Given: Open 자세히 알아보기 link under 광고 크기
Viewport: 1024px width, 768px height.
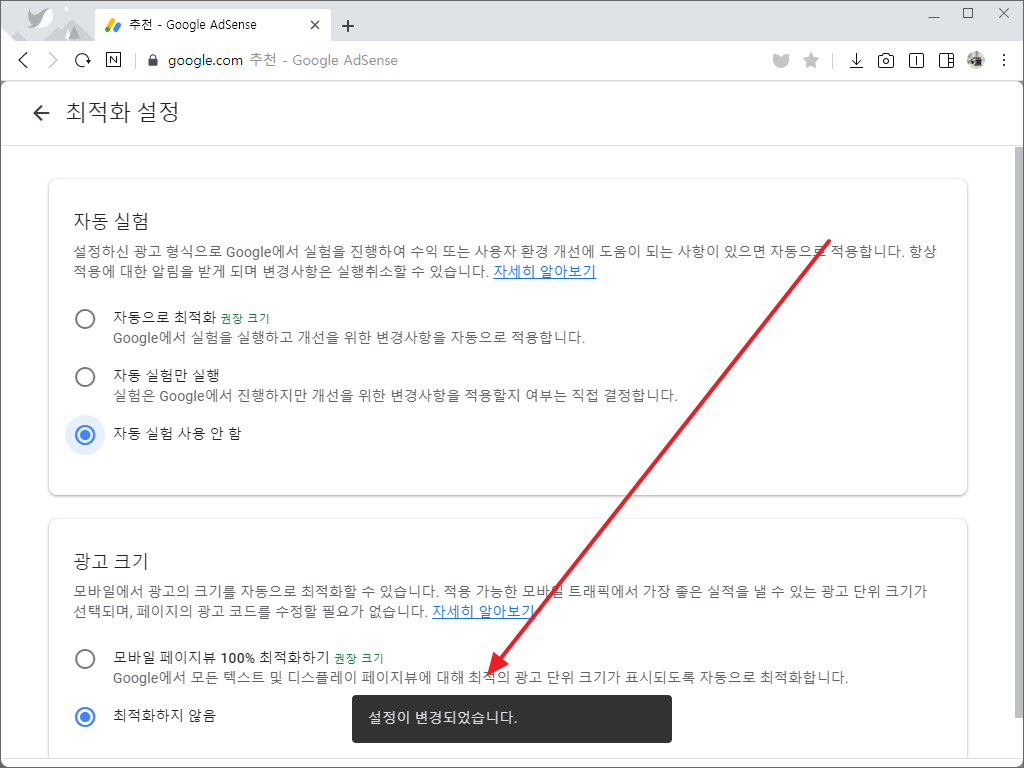Looking at the screenshot, I should pyautogui.click(x=483, y=612).
